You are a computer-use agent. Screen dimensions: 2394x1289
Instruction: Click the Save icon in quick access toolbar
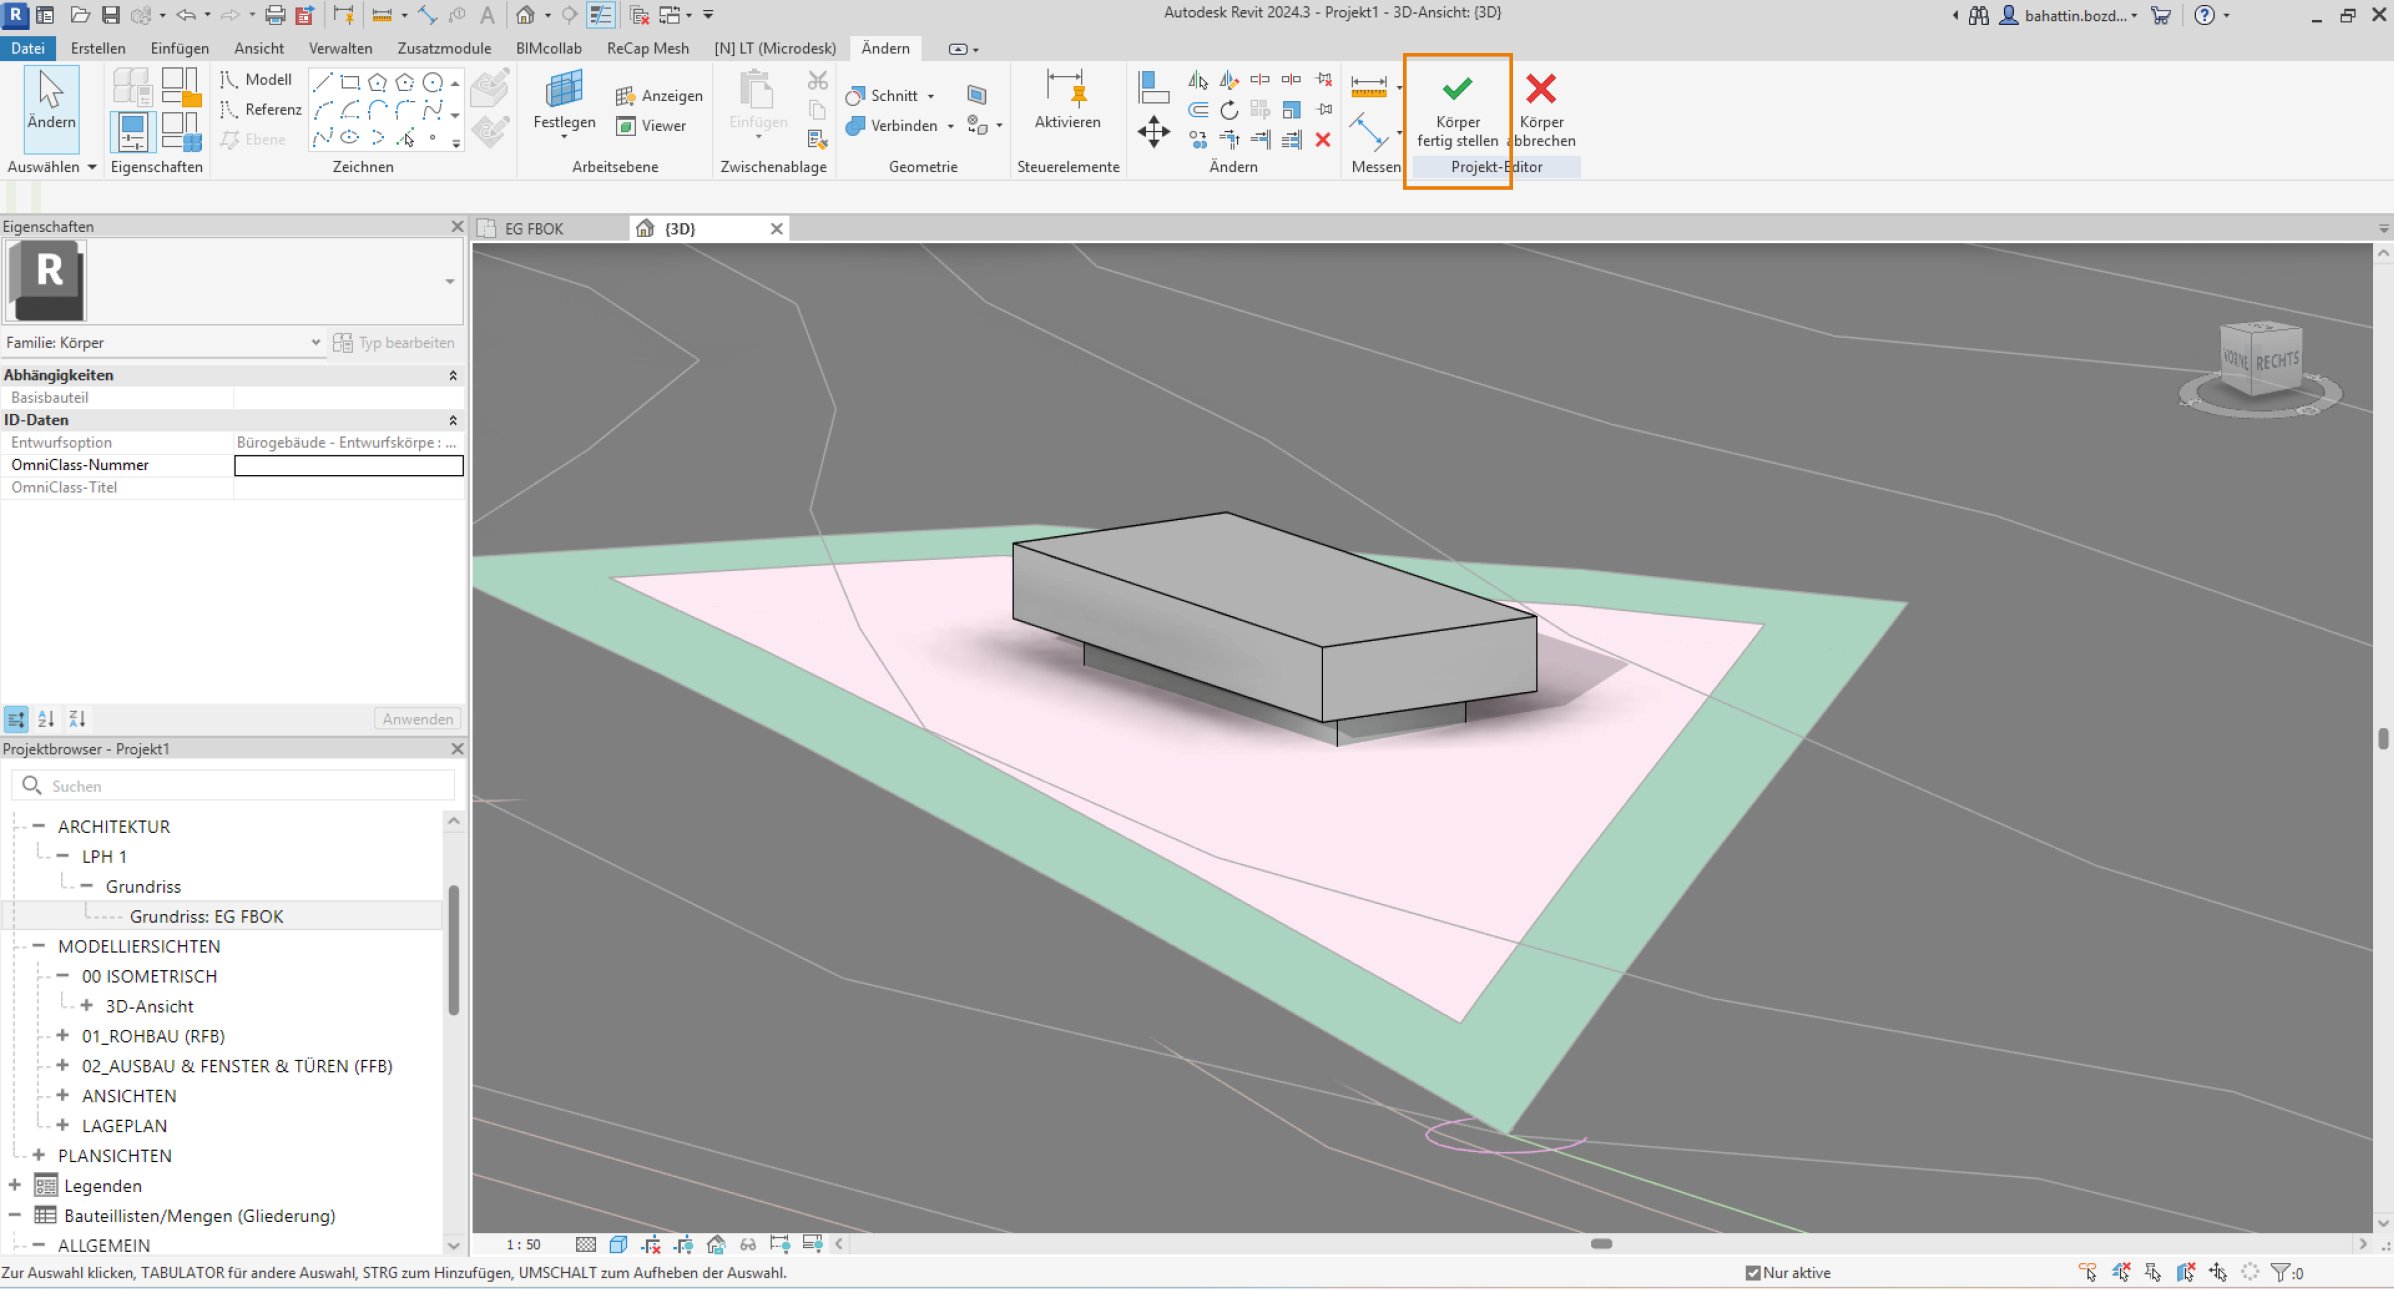(111, 15)
